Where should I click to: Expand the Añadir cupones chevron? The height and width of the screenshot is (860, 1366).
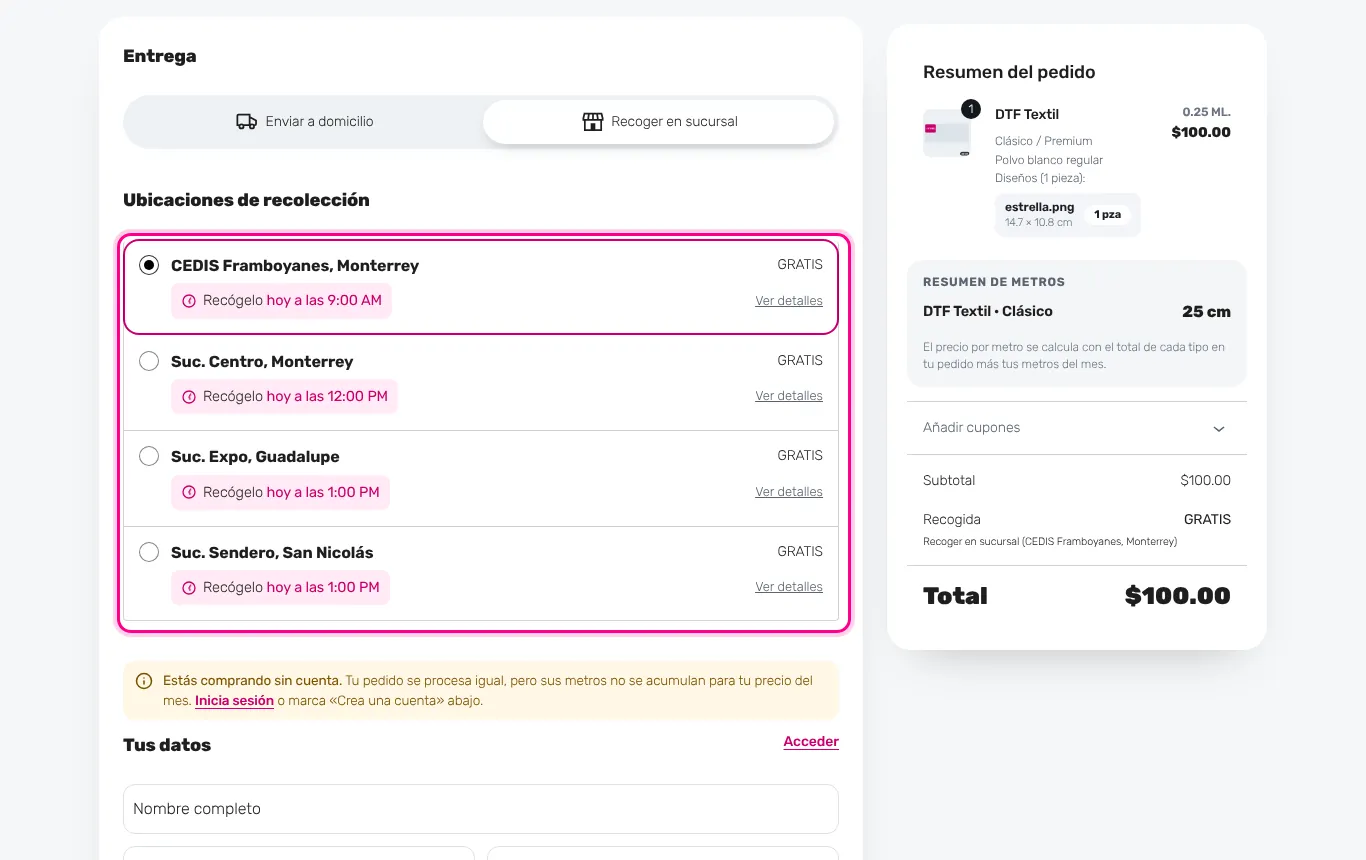pos(1219,429)
